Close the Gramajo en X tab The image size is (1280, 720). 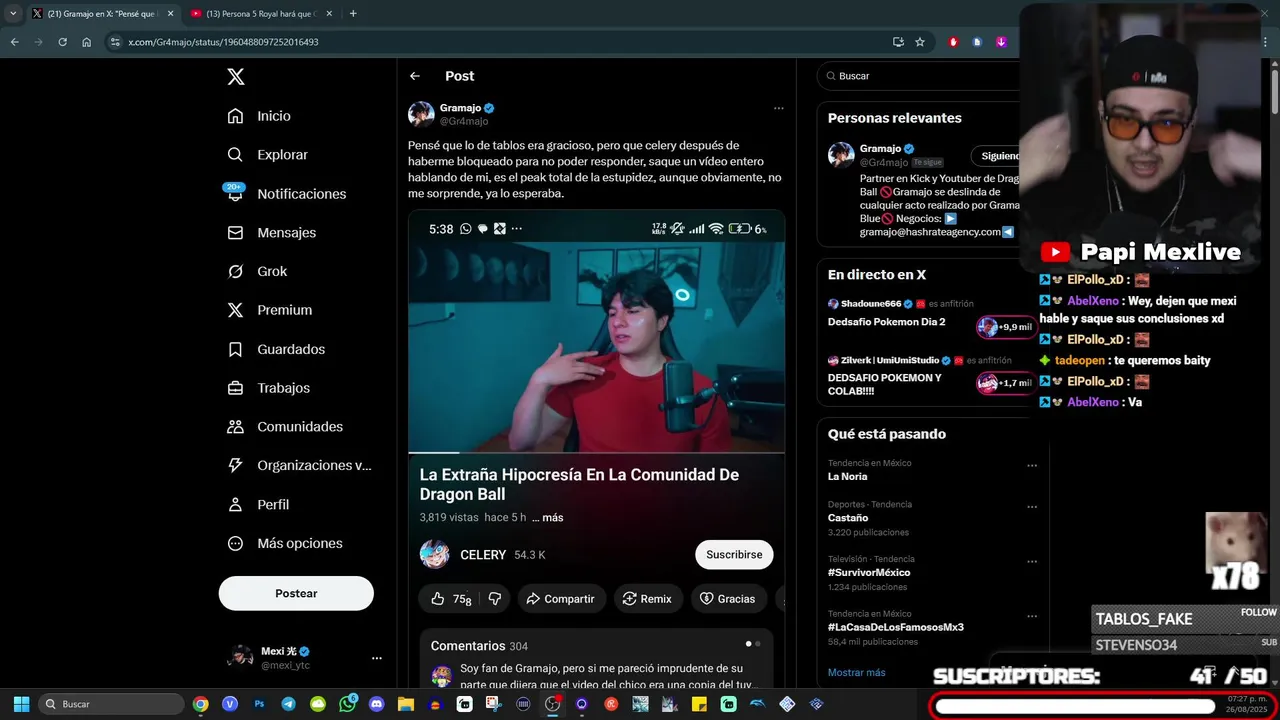pyautogui.click(x=170, y=14)
